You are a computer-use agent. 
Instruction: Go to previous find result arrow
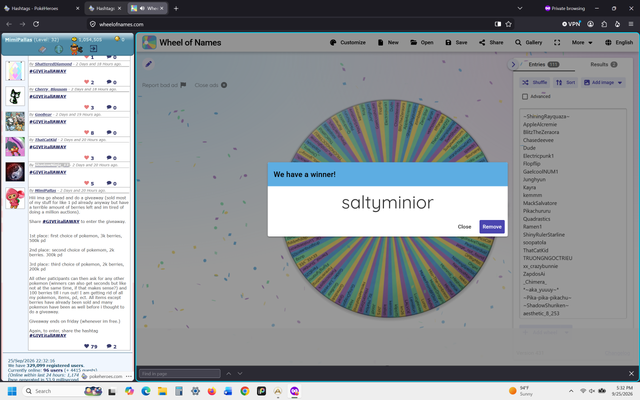click(229, 373)
